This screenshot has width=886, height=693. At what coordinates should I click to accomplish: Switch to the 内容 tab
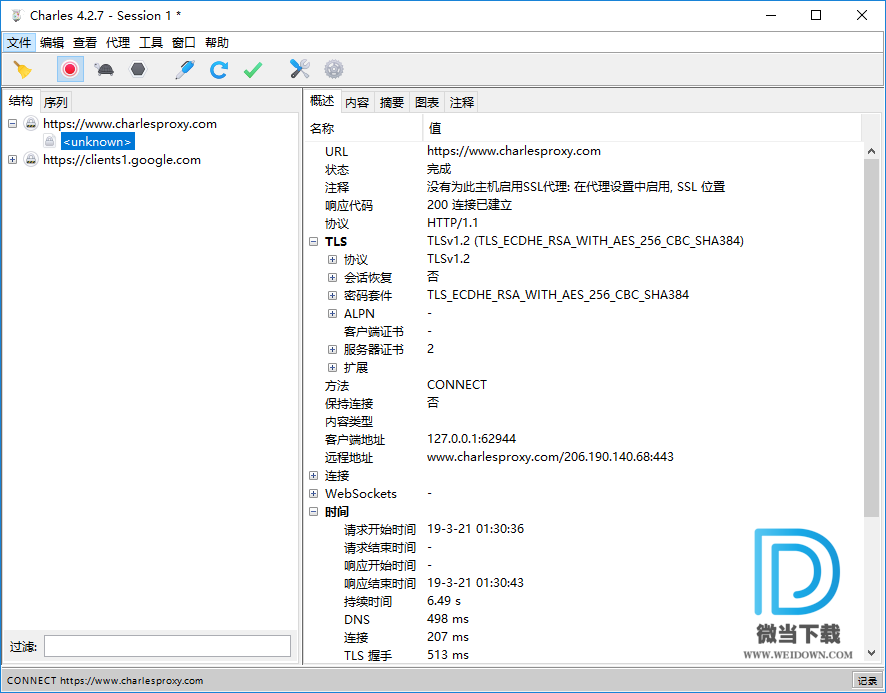pyautogui.click(x=357, y=102)
